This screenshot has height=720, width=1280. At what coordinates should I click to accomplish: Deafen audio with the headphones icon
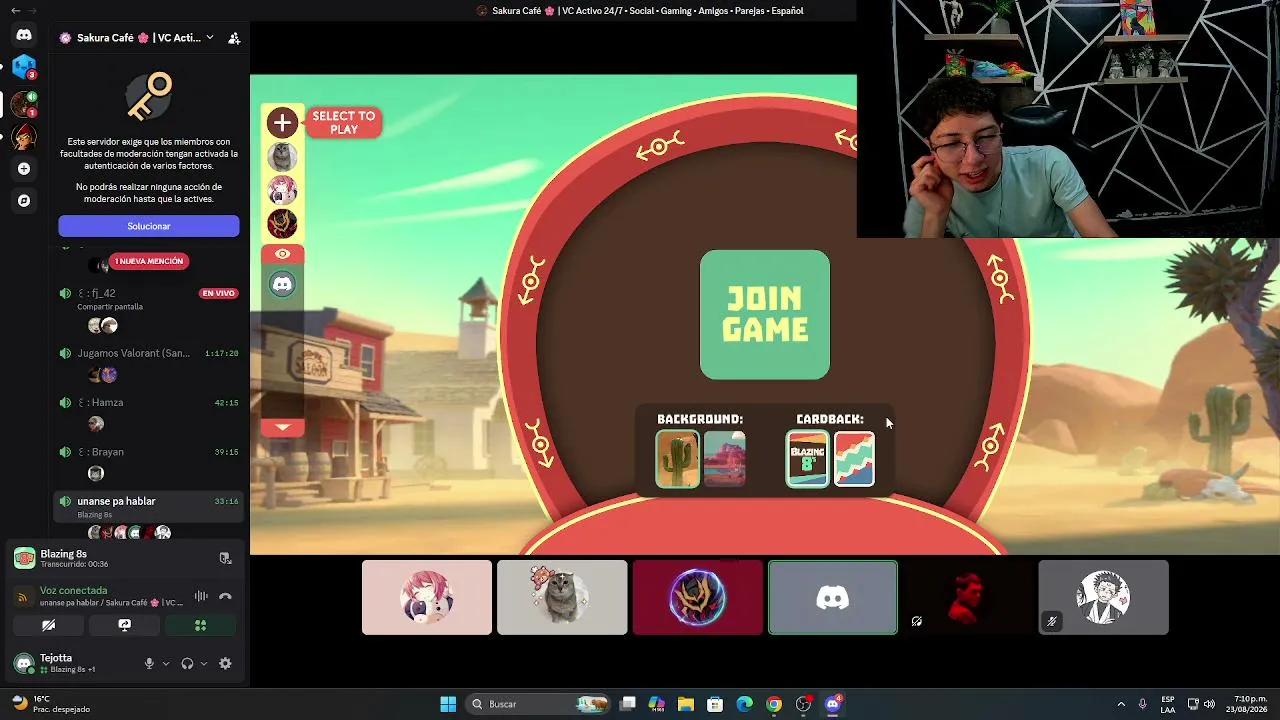click(187, 663)
